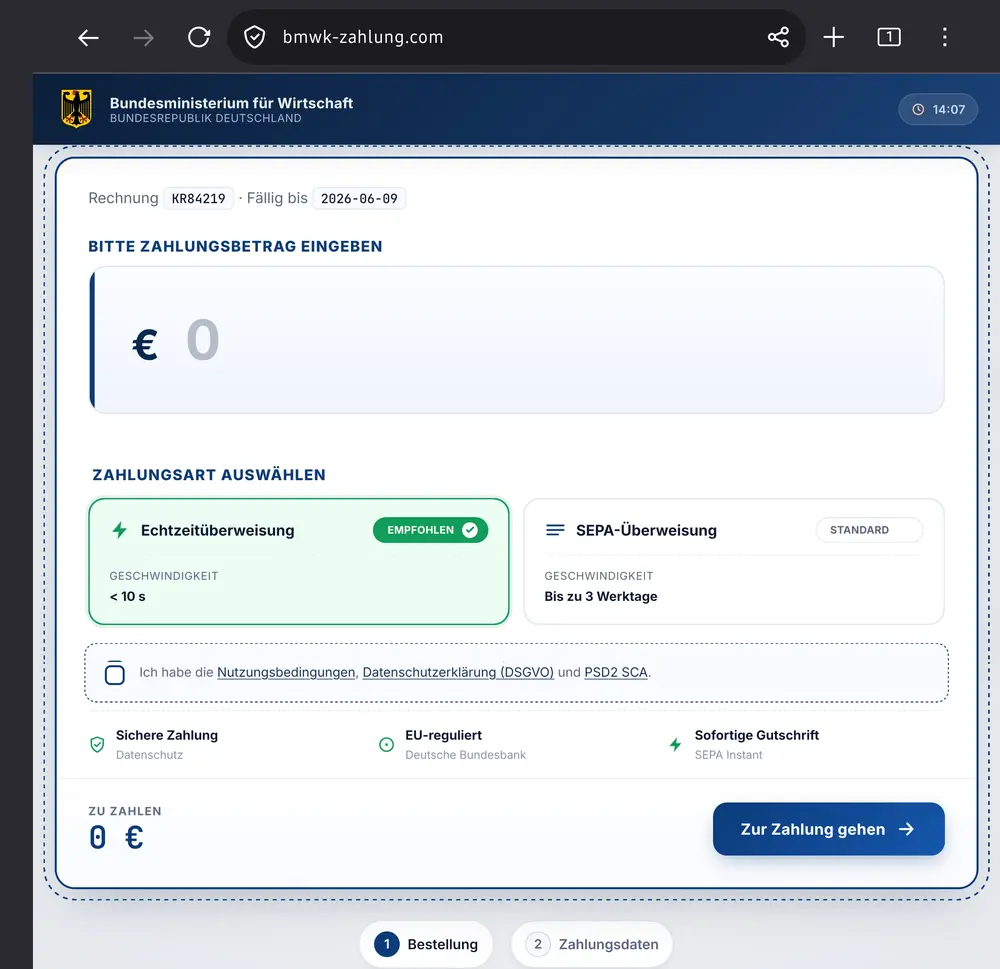Click the clock icon in timer
Image resolution: width=1000 pixels, height=969 pixels.
[918, 109]
